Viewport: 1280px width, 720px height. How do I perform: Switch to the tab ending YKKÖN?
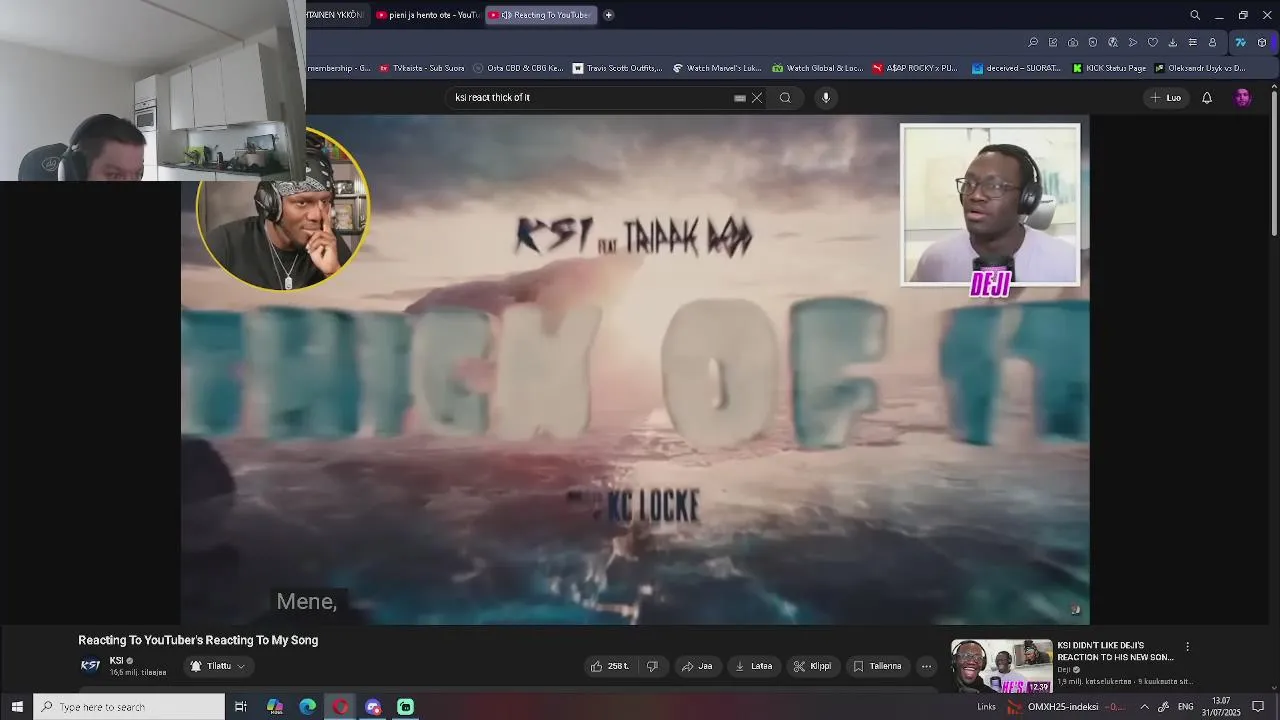337,15
